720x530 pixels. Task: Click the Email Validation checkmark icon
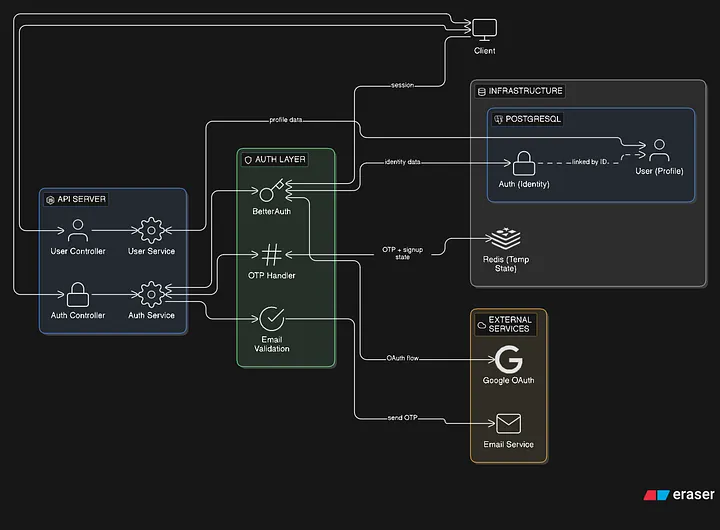[x=272, y=319]
